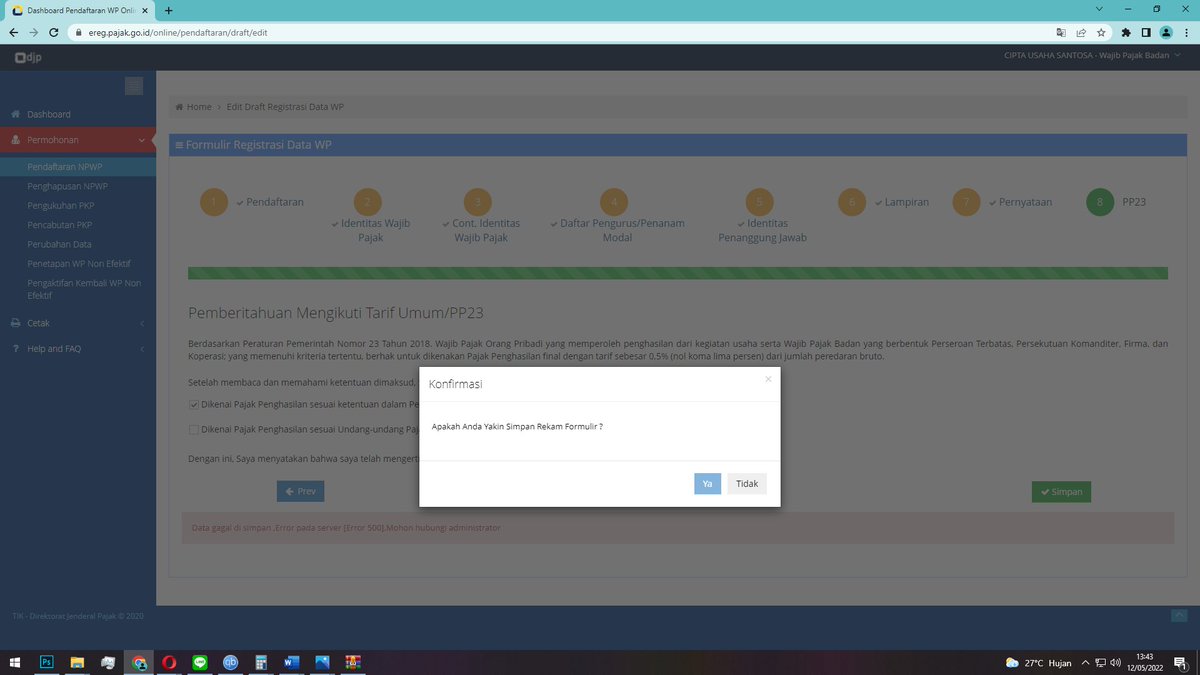Viewport: 1200px width, 675px height.
Task: Open Chrome side panel icon
Action: [x=1146, y=32]
